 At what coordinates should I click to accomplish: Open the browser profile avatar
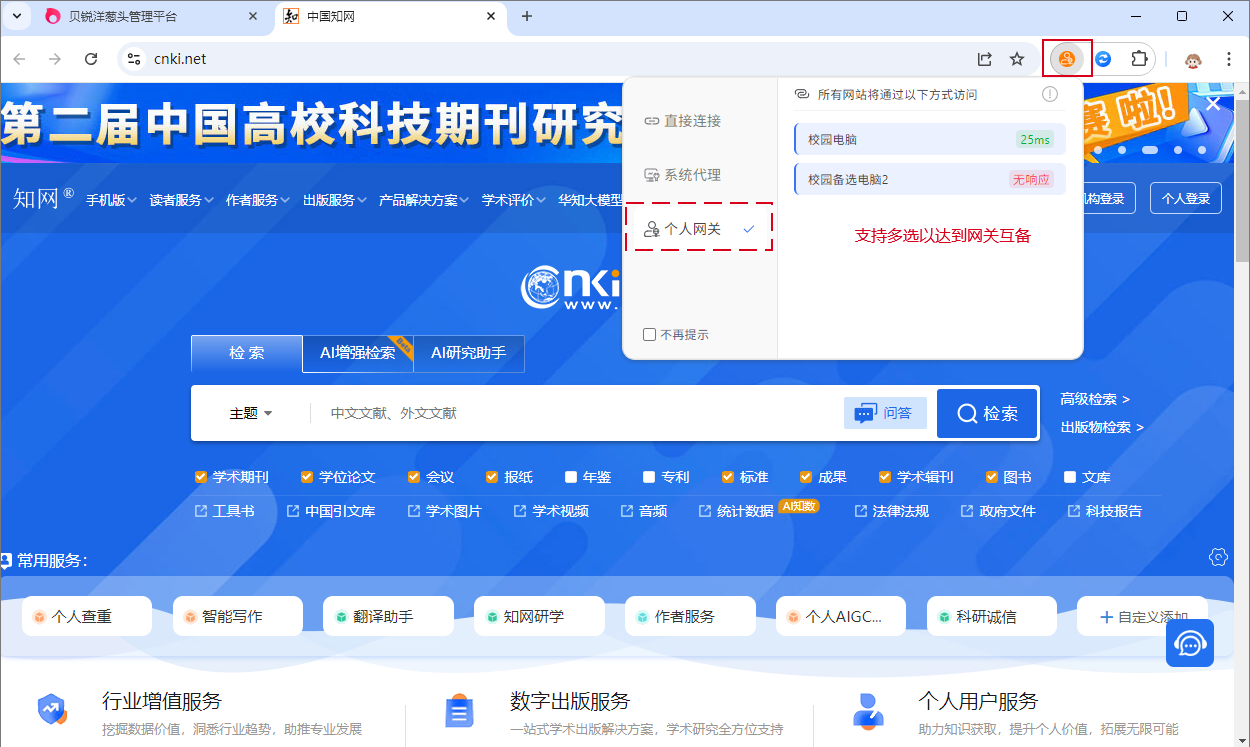[x=1193, y=59]
